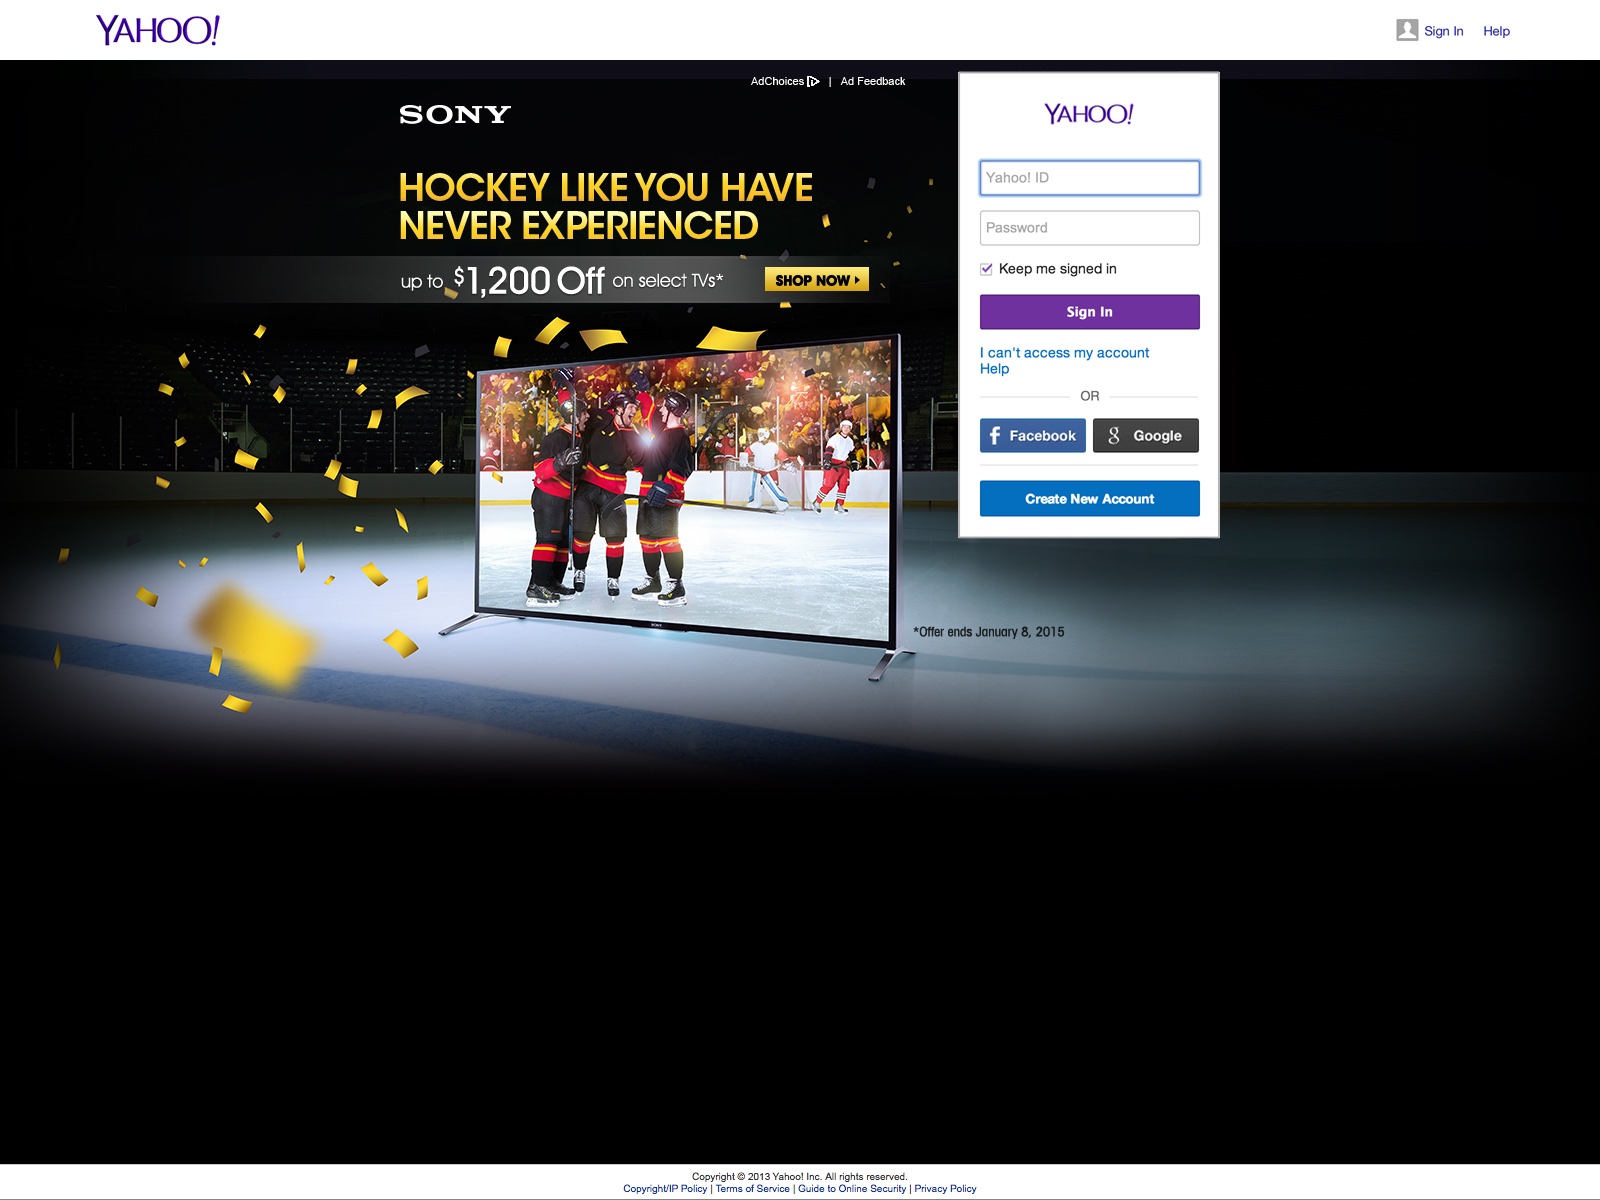
Task: Open the Terms of Service footer link
Action: tap(752, 1189)
